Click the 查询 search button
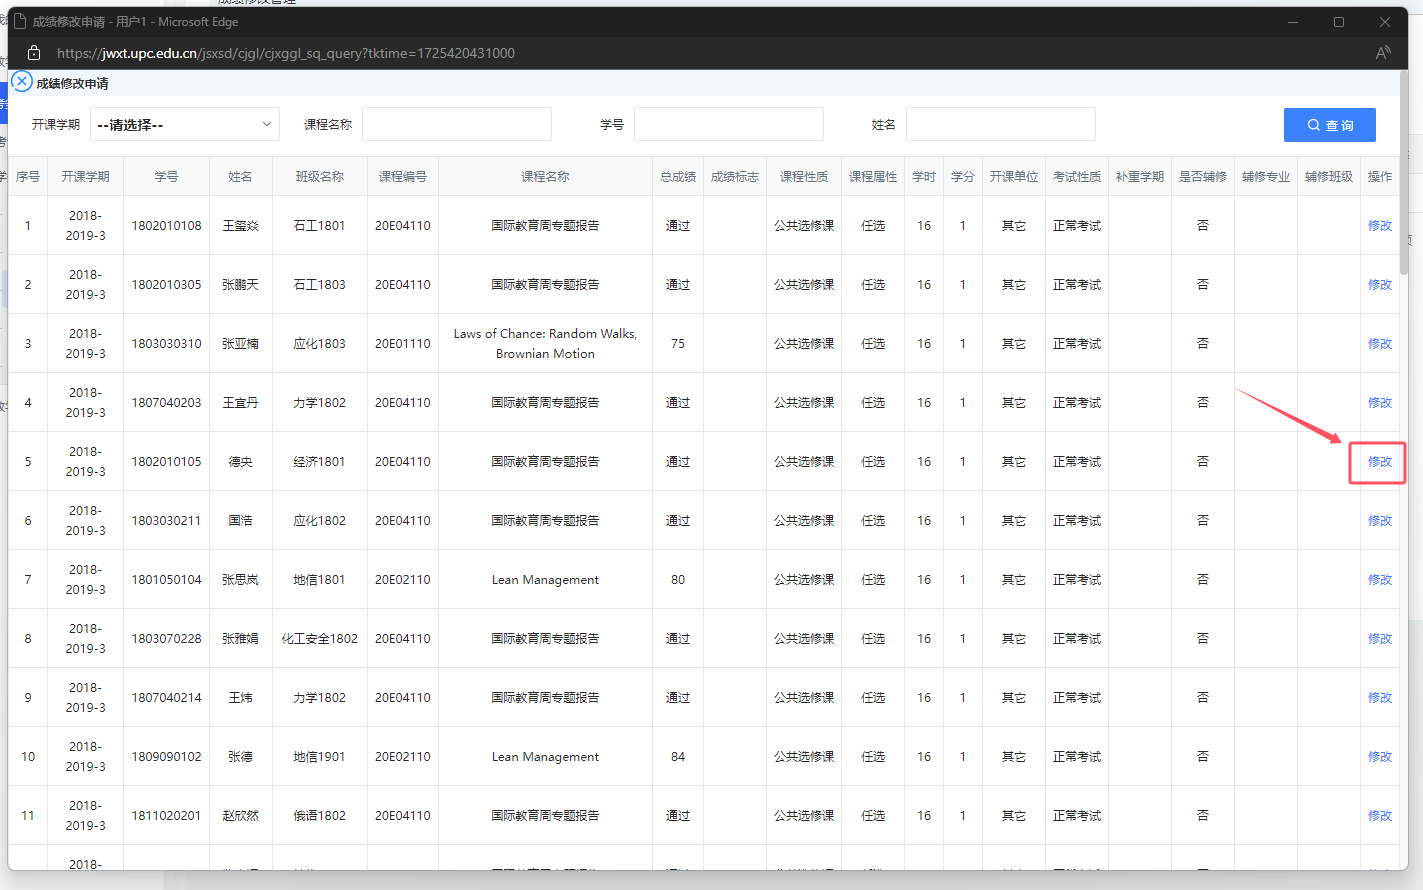Screen dimensions: 1423x890 pyautogui.click(x=1329, y=125)
